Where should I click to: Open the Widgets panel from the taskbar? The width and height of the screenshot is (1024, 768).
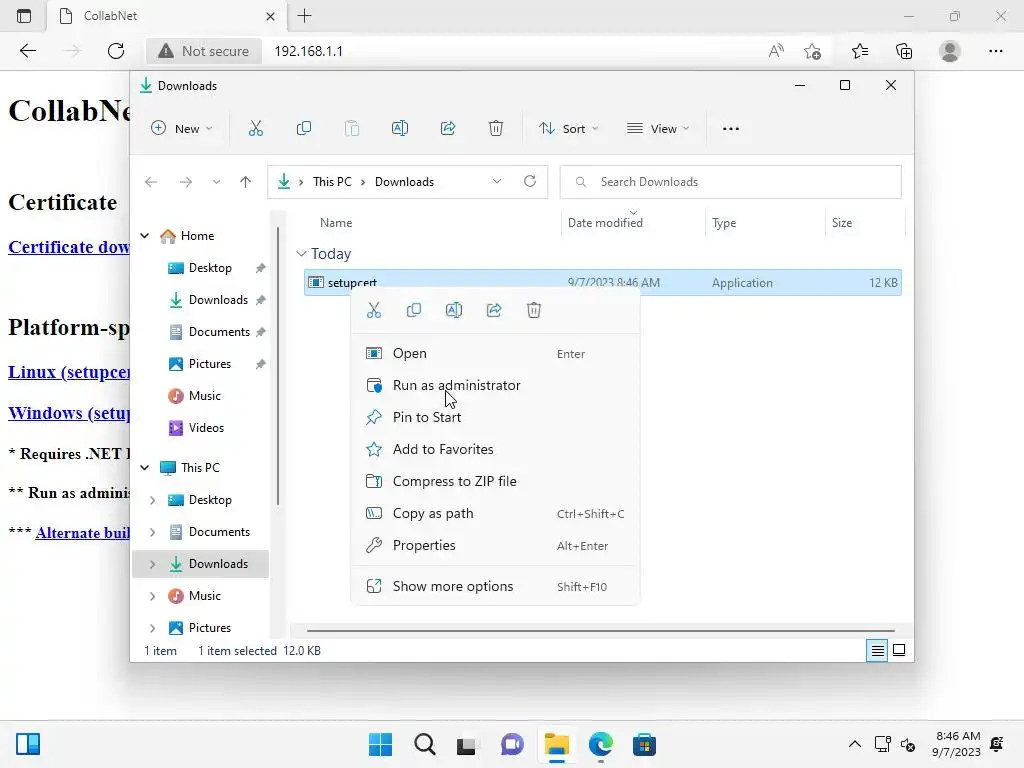pyautogui.click(x=28, y=744)
